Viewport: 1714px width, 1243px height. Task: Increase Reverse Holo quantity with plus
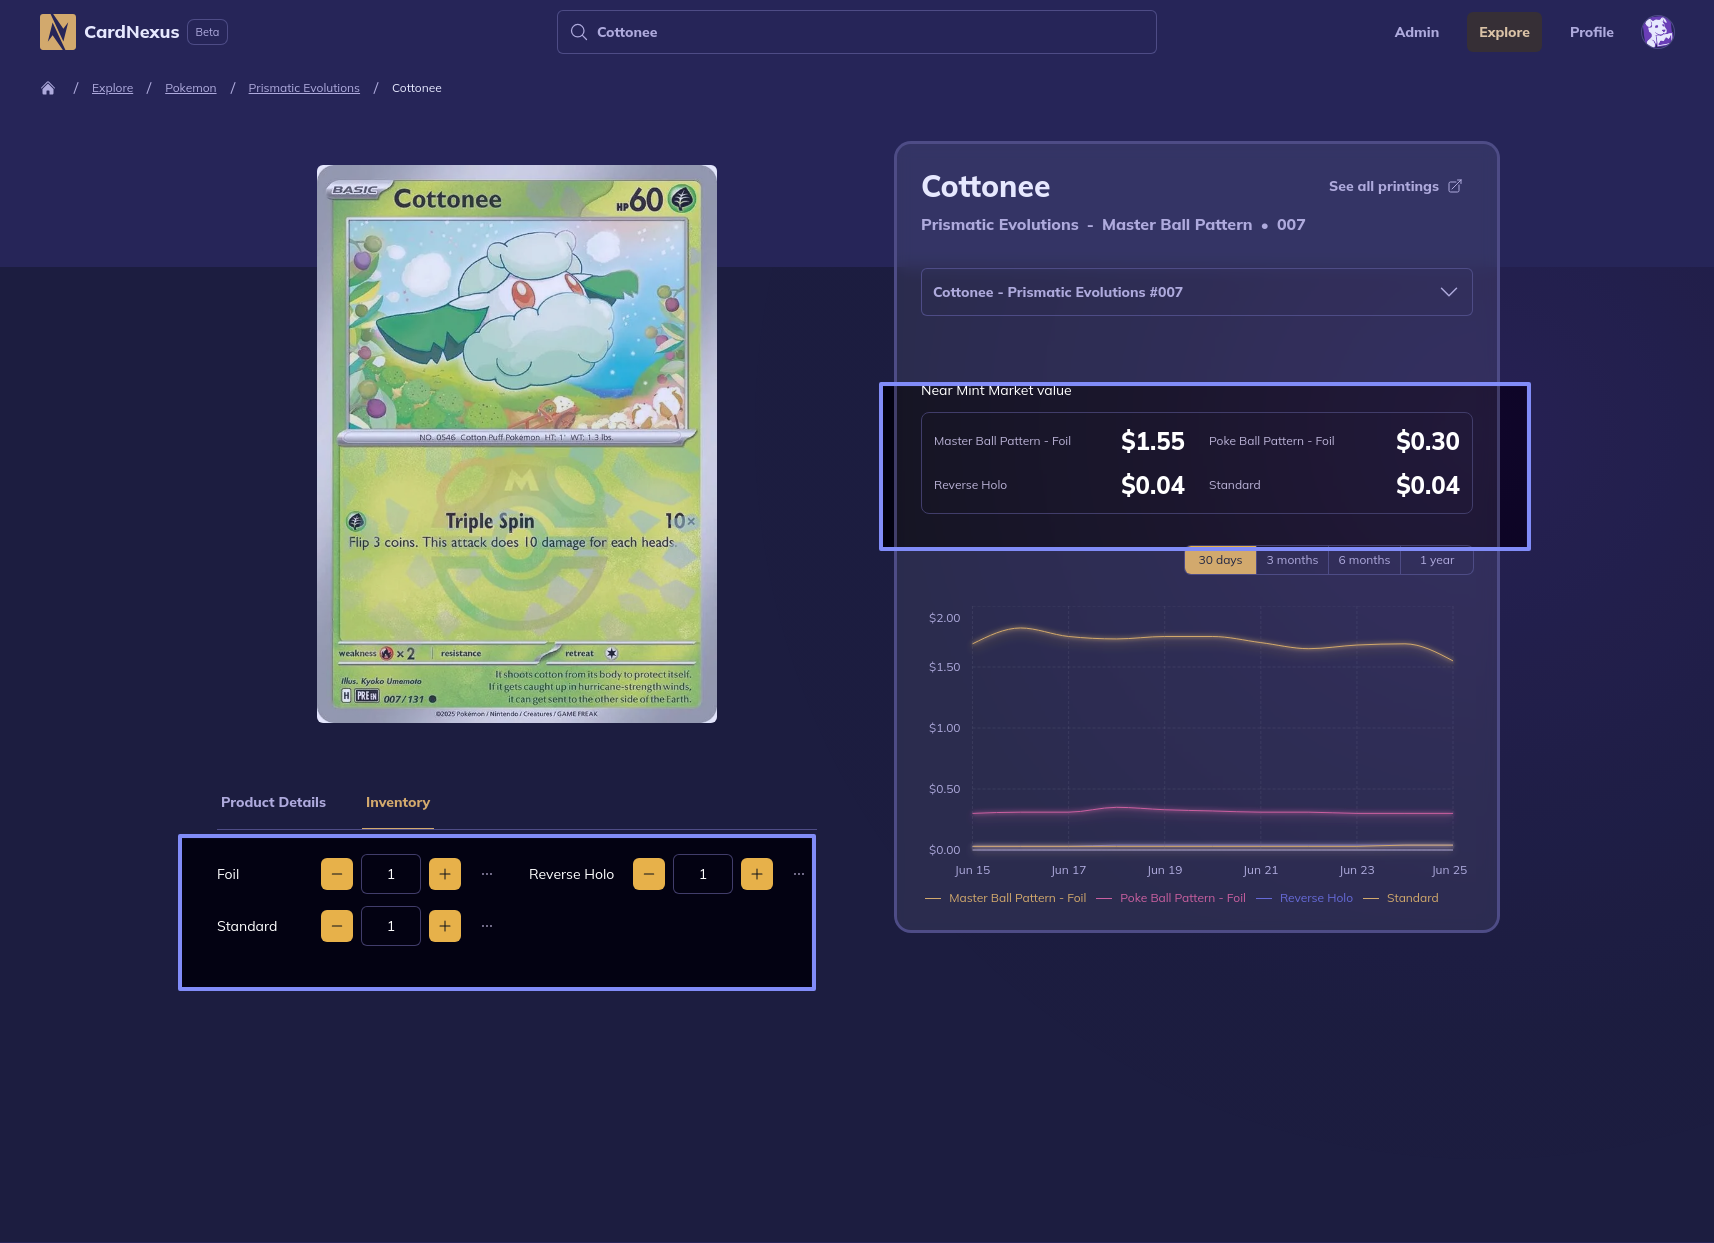757,874
